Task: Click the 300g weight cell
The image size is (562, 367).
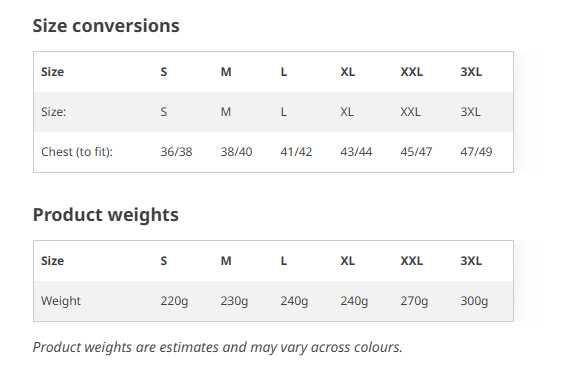Action: tap(474, 301)
